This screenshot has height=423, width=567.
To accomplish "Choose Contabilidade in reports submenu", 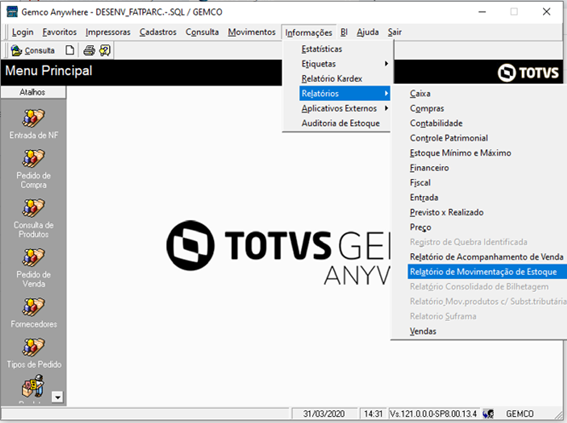I will (436, 123).
